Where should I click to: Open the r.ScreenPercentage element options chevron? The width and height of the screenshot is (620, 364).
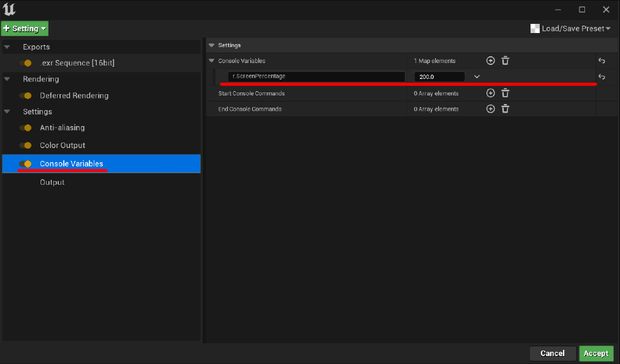point(476,77)
